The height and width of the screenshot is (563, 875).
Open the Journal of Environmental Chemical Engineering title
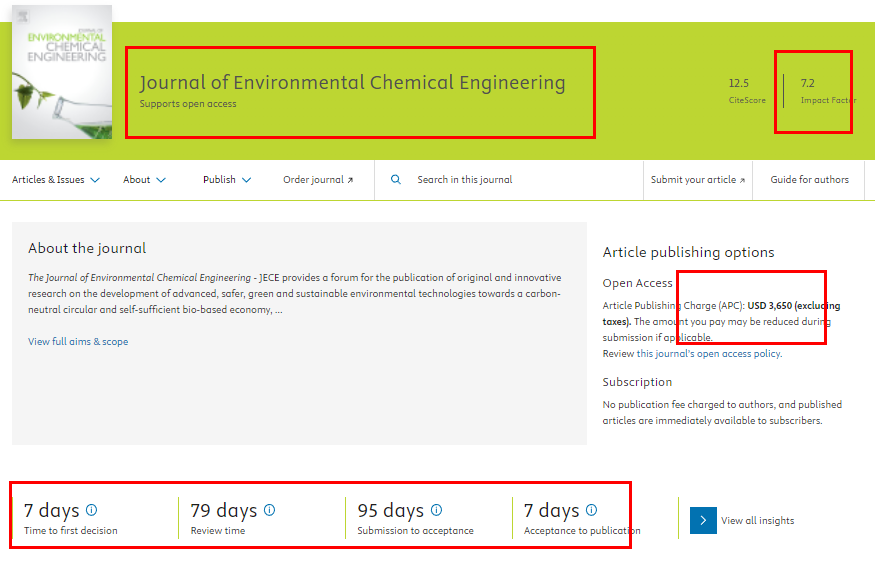(x=352, y=83)
